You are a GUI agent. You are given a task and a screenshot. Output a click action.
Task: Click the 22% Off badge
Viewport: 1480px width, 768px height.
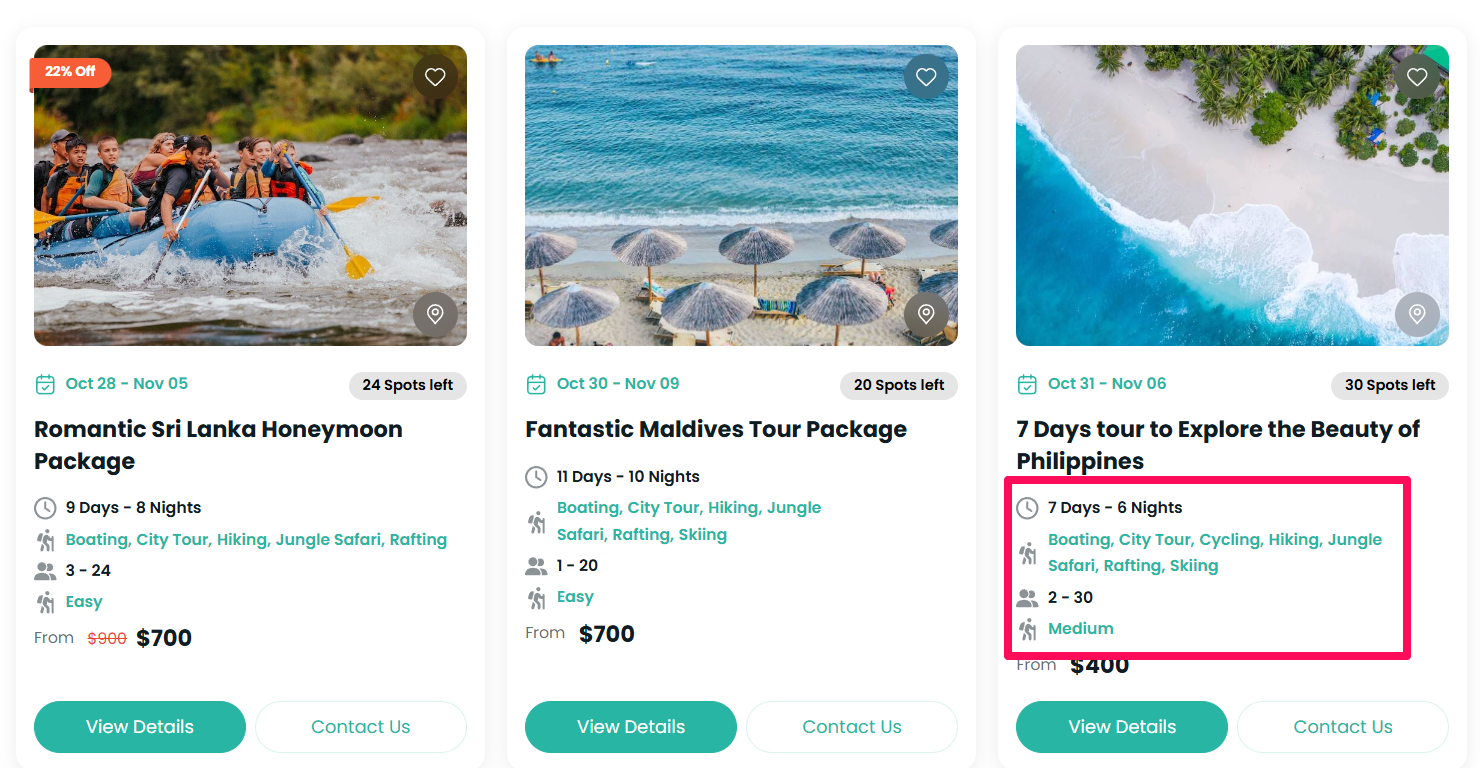coord(70,72)
